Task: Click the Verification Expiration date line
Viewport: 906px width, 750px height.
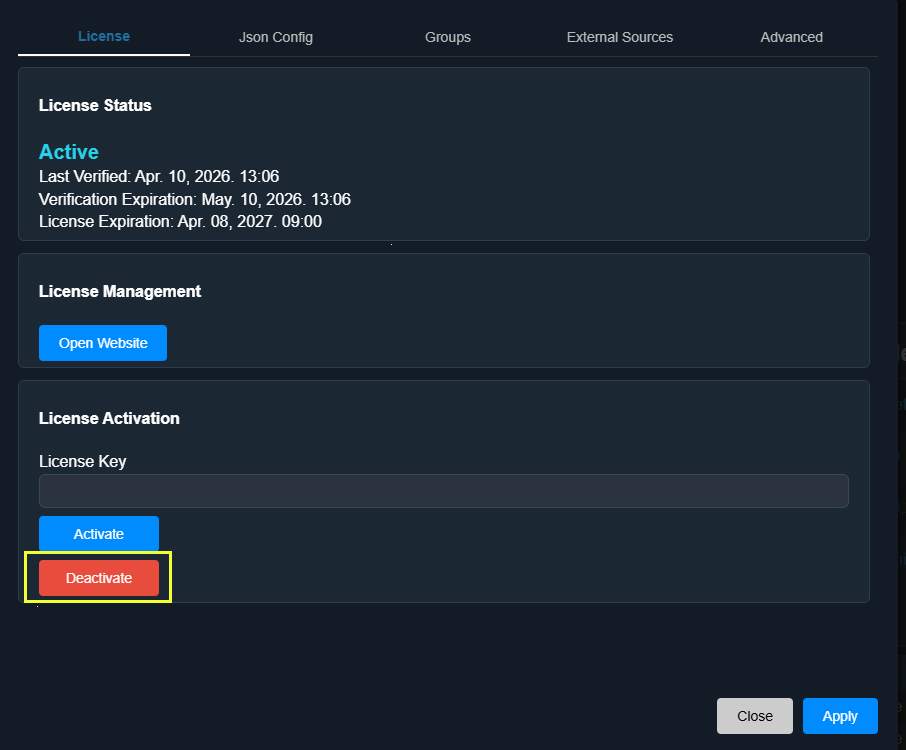Action: click(x=194, y=199)
